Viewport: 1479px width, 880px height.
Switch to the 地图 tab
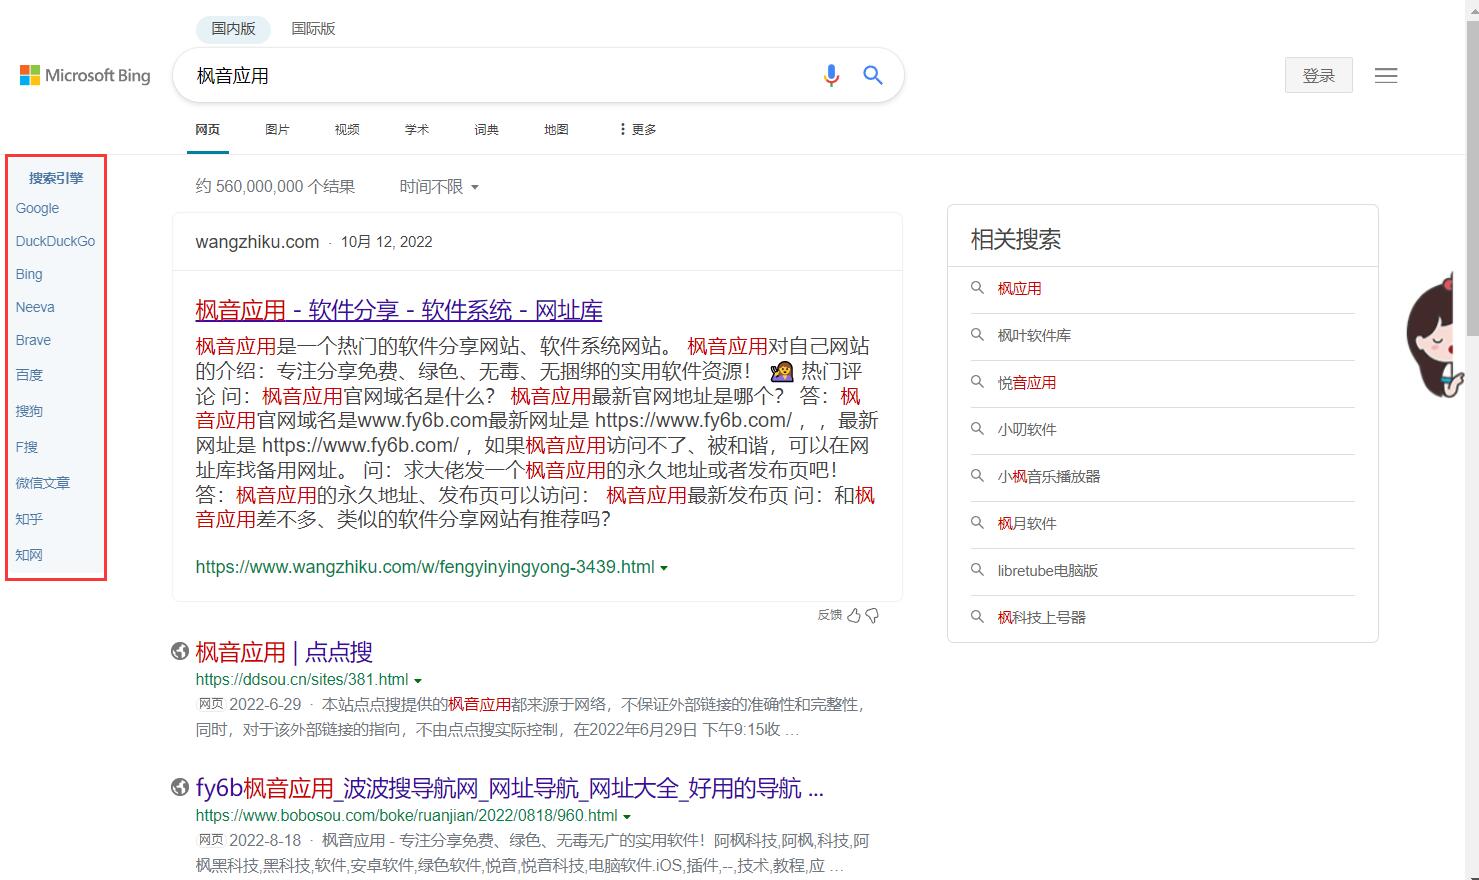pyautogui.click(x=556, y=130)
